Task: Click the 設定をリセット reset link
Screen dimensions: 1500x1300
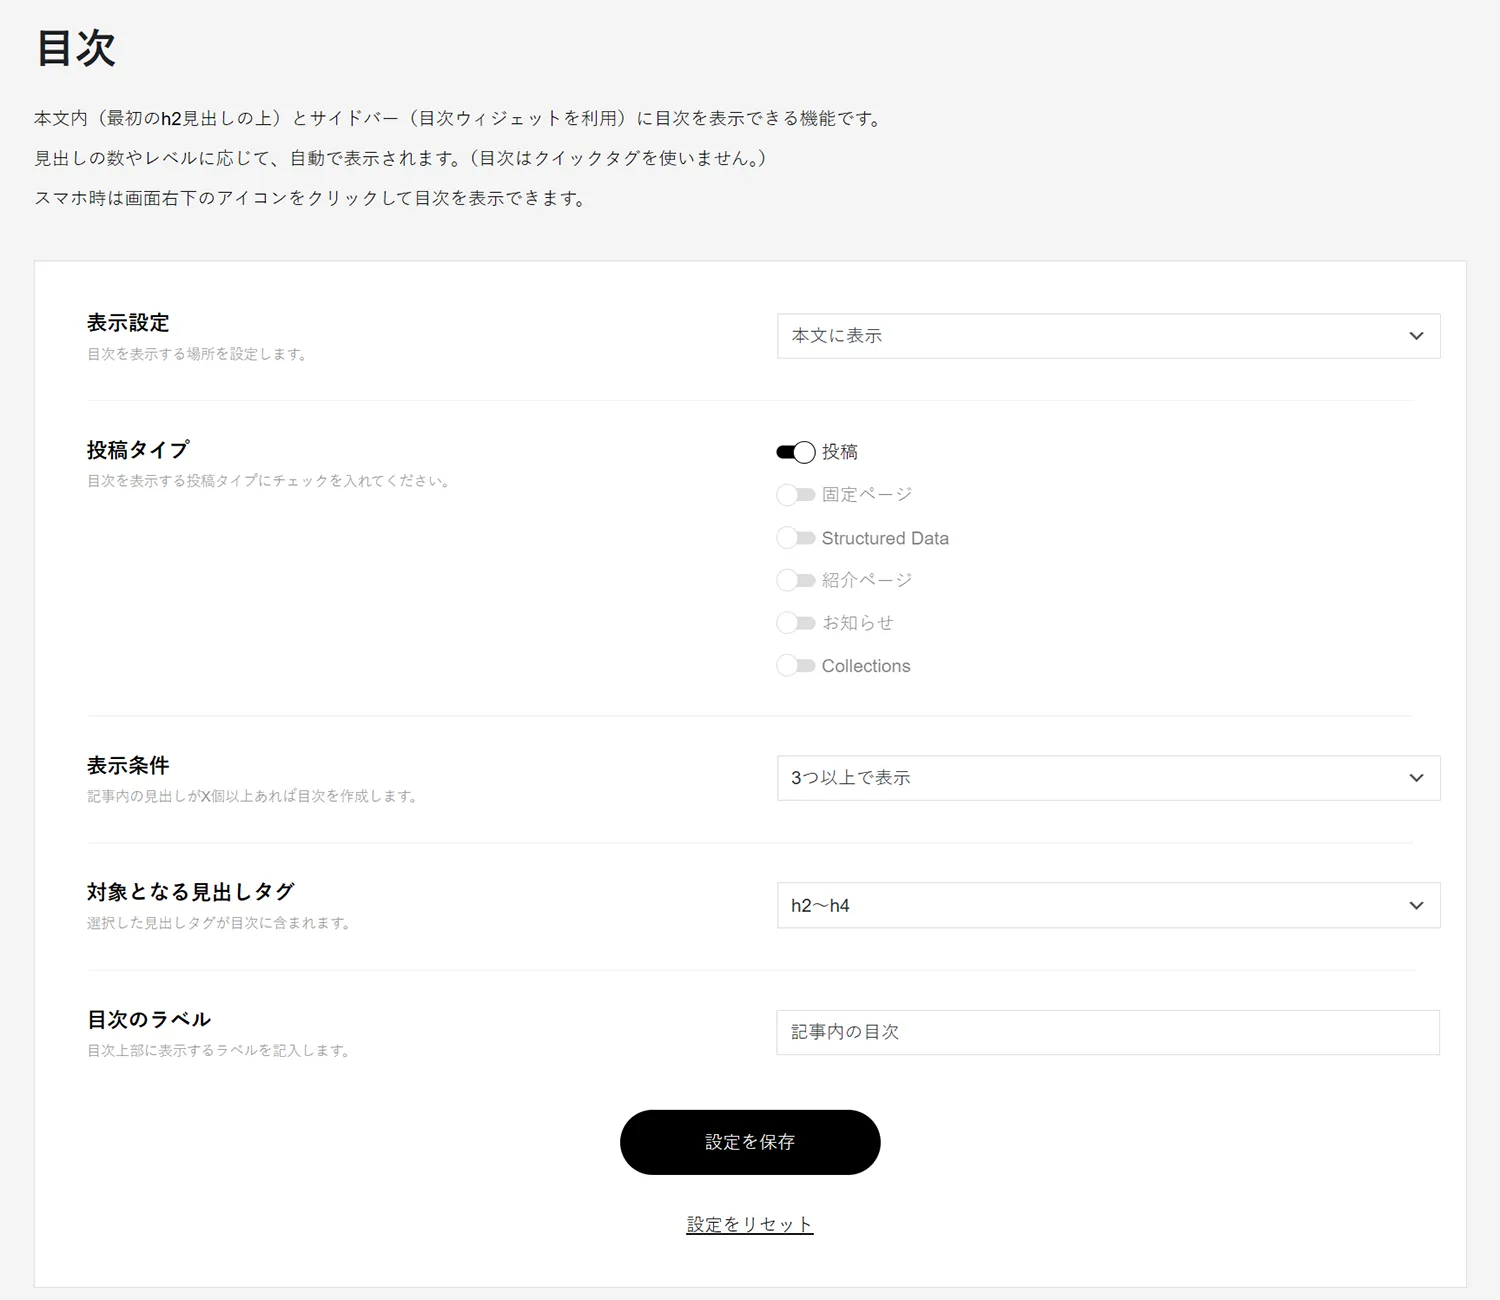Action: point(750,1223)
